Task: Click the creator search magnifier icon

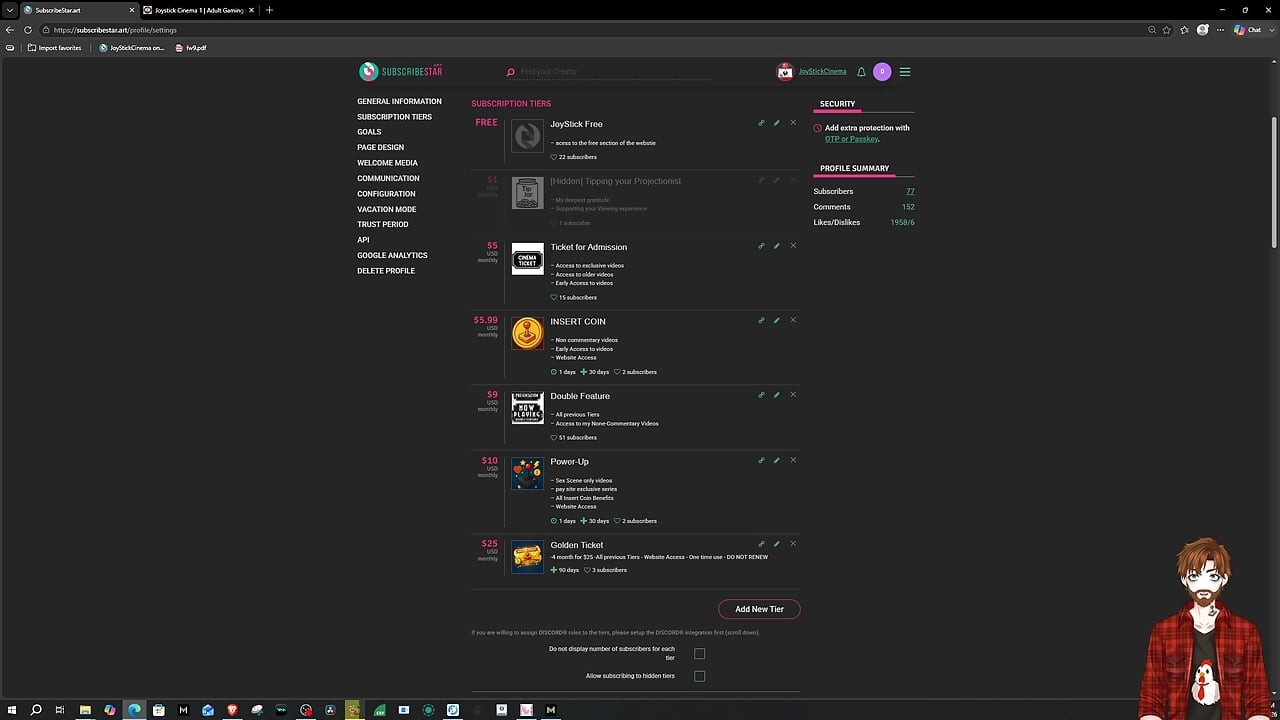Action: [x=510, y=72]
